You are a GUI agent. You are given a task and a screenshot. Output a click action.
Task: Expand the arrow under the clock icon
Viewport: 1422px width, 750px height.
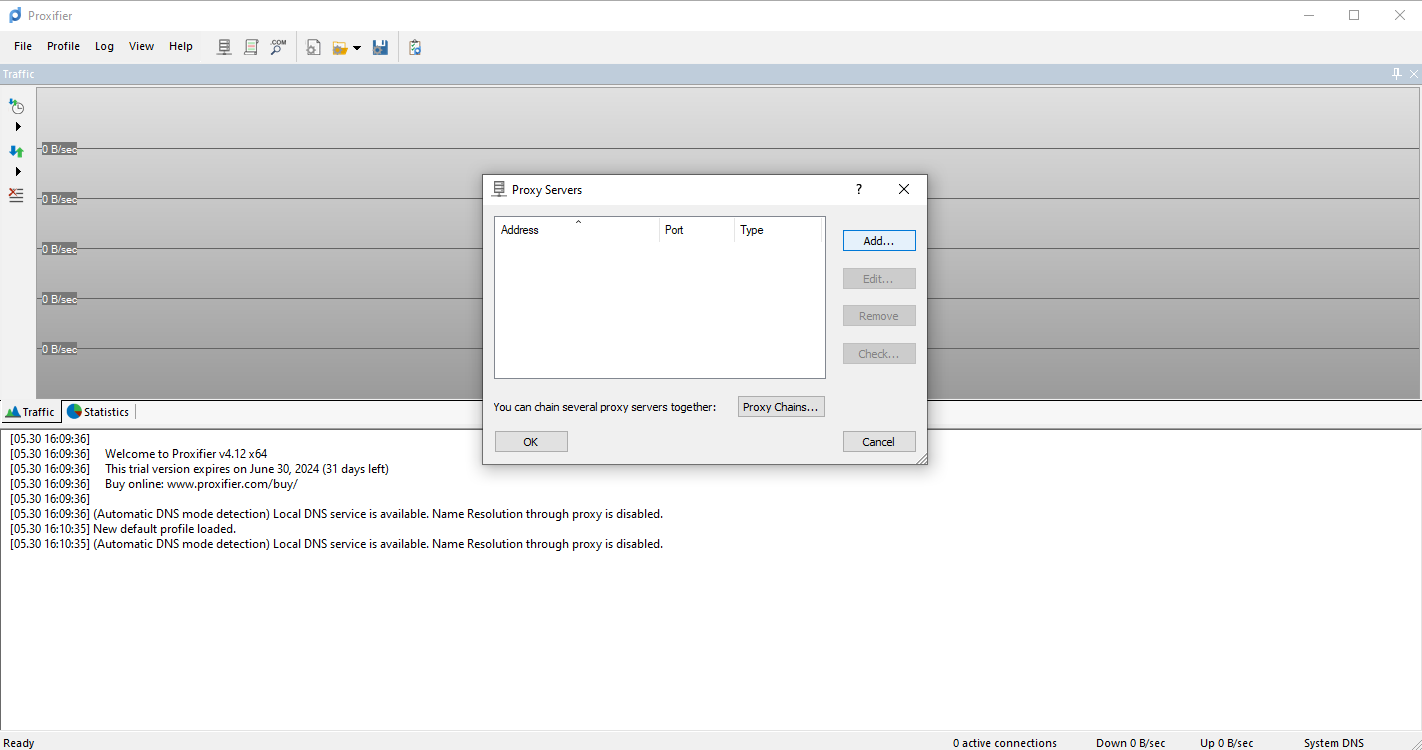17,127
